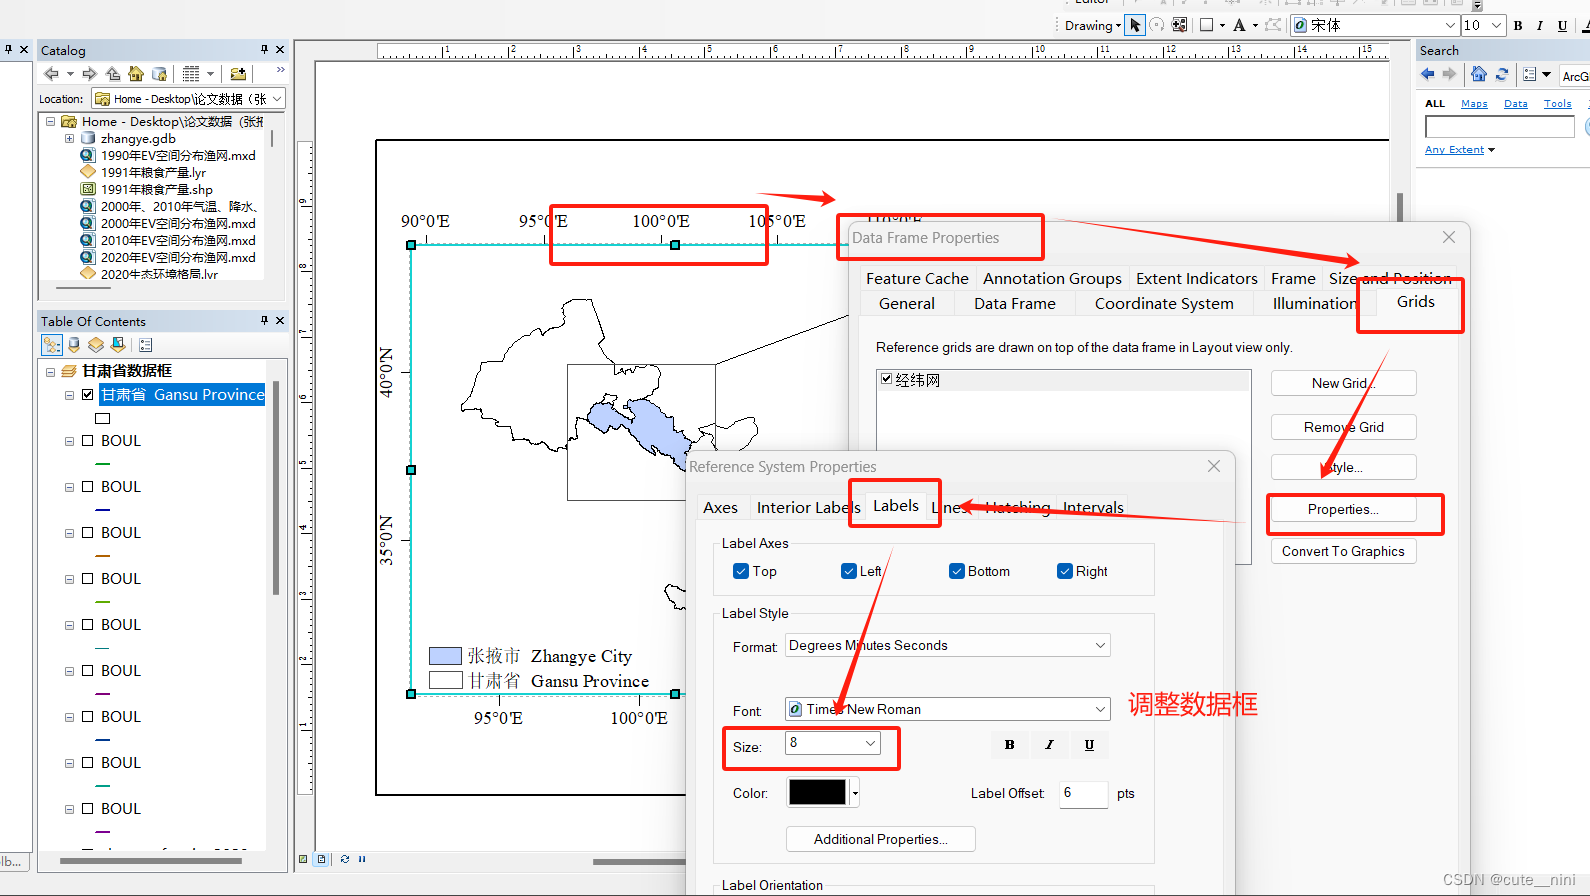Activate Select Elements arrow tool
Screen dimensions: 1590x896
click(1135, 25)
